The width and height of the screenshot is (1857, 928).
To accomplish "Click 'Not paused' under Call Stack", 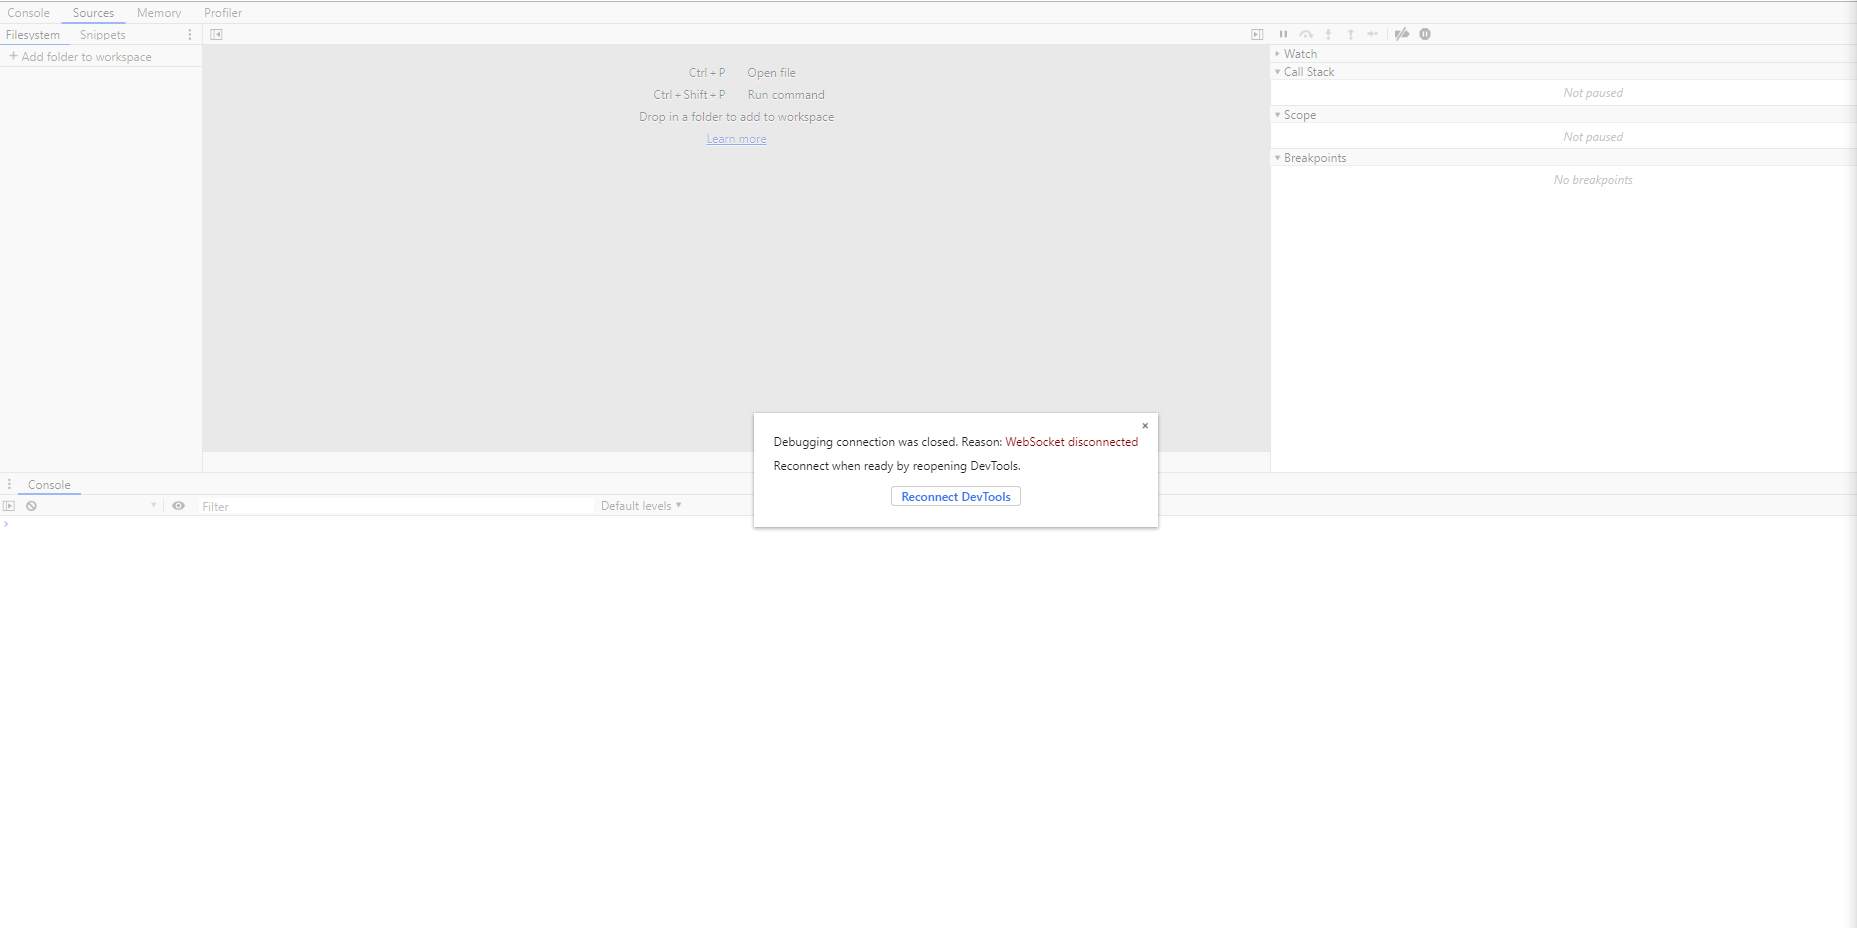I will [x=1593, y=93].
